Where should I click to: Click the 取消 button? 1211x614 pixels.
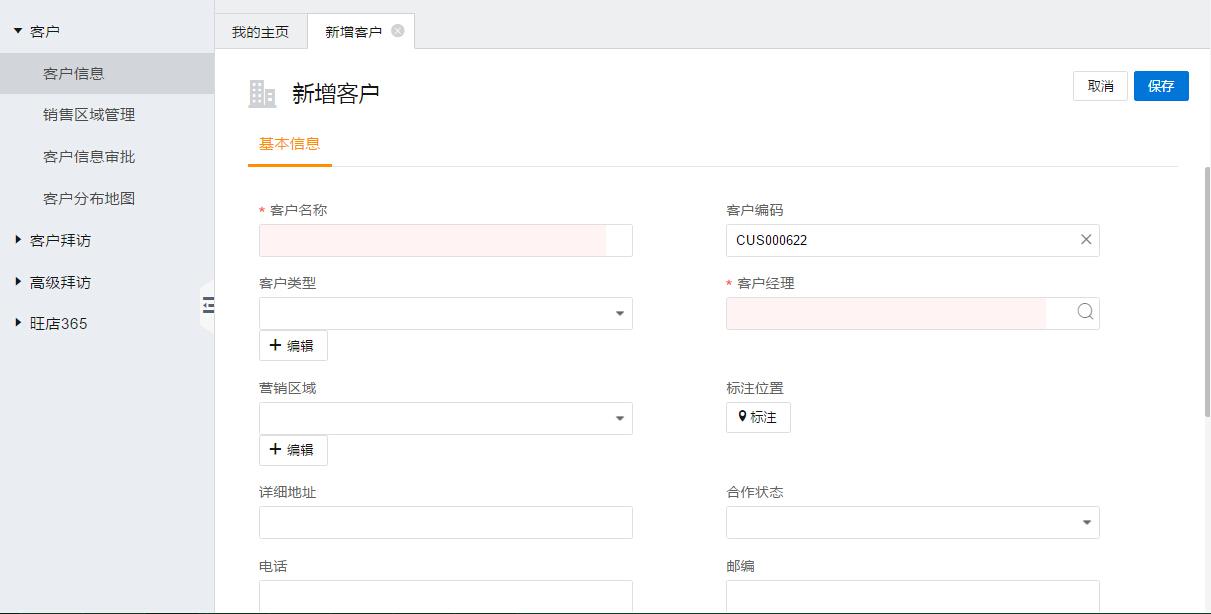point(1100,86)
